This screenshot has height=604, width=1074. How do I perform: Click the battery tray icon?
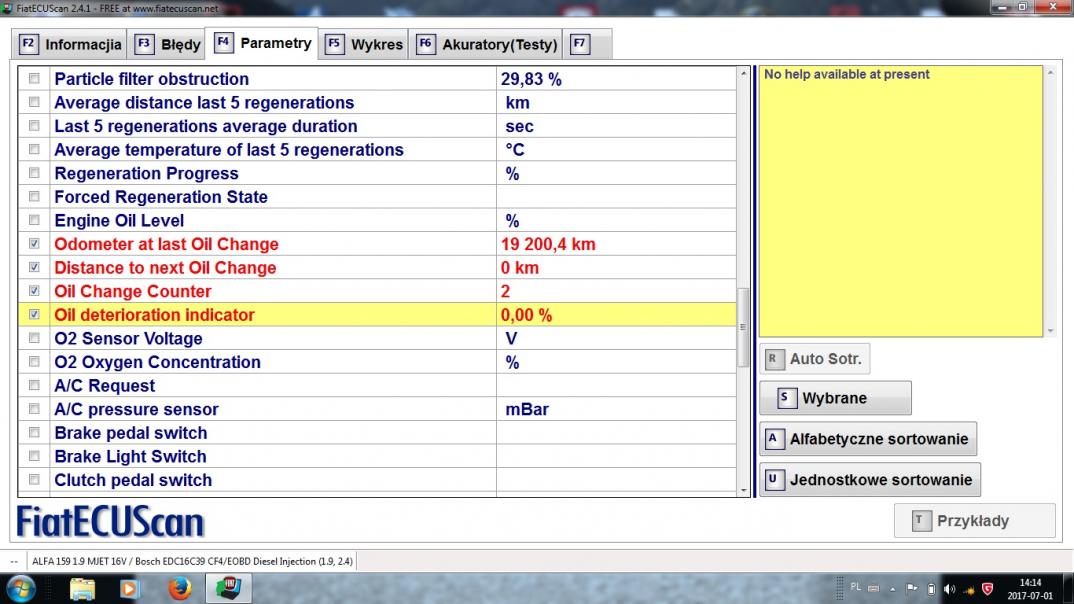click(931, 589)
